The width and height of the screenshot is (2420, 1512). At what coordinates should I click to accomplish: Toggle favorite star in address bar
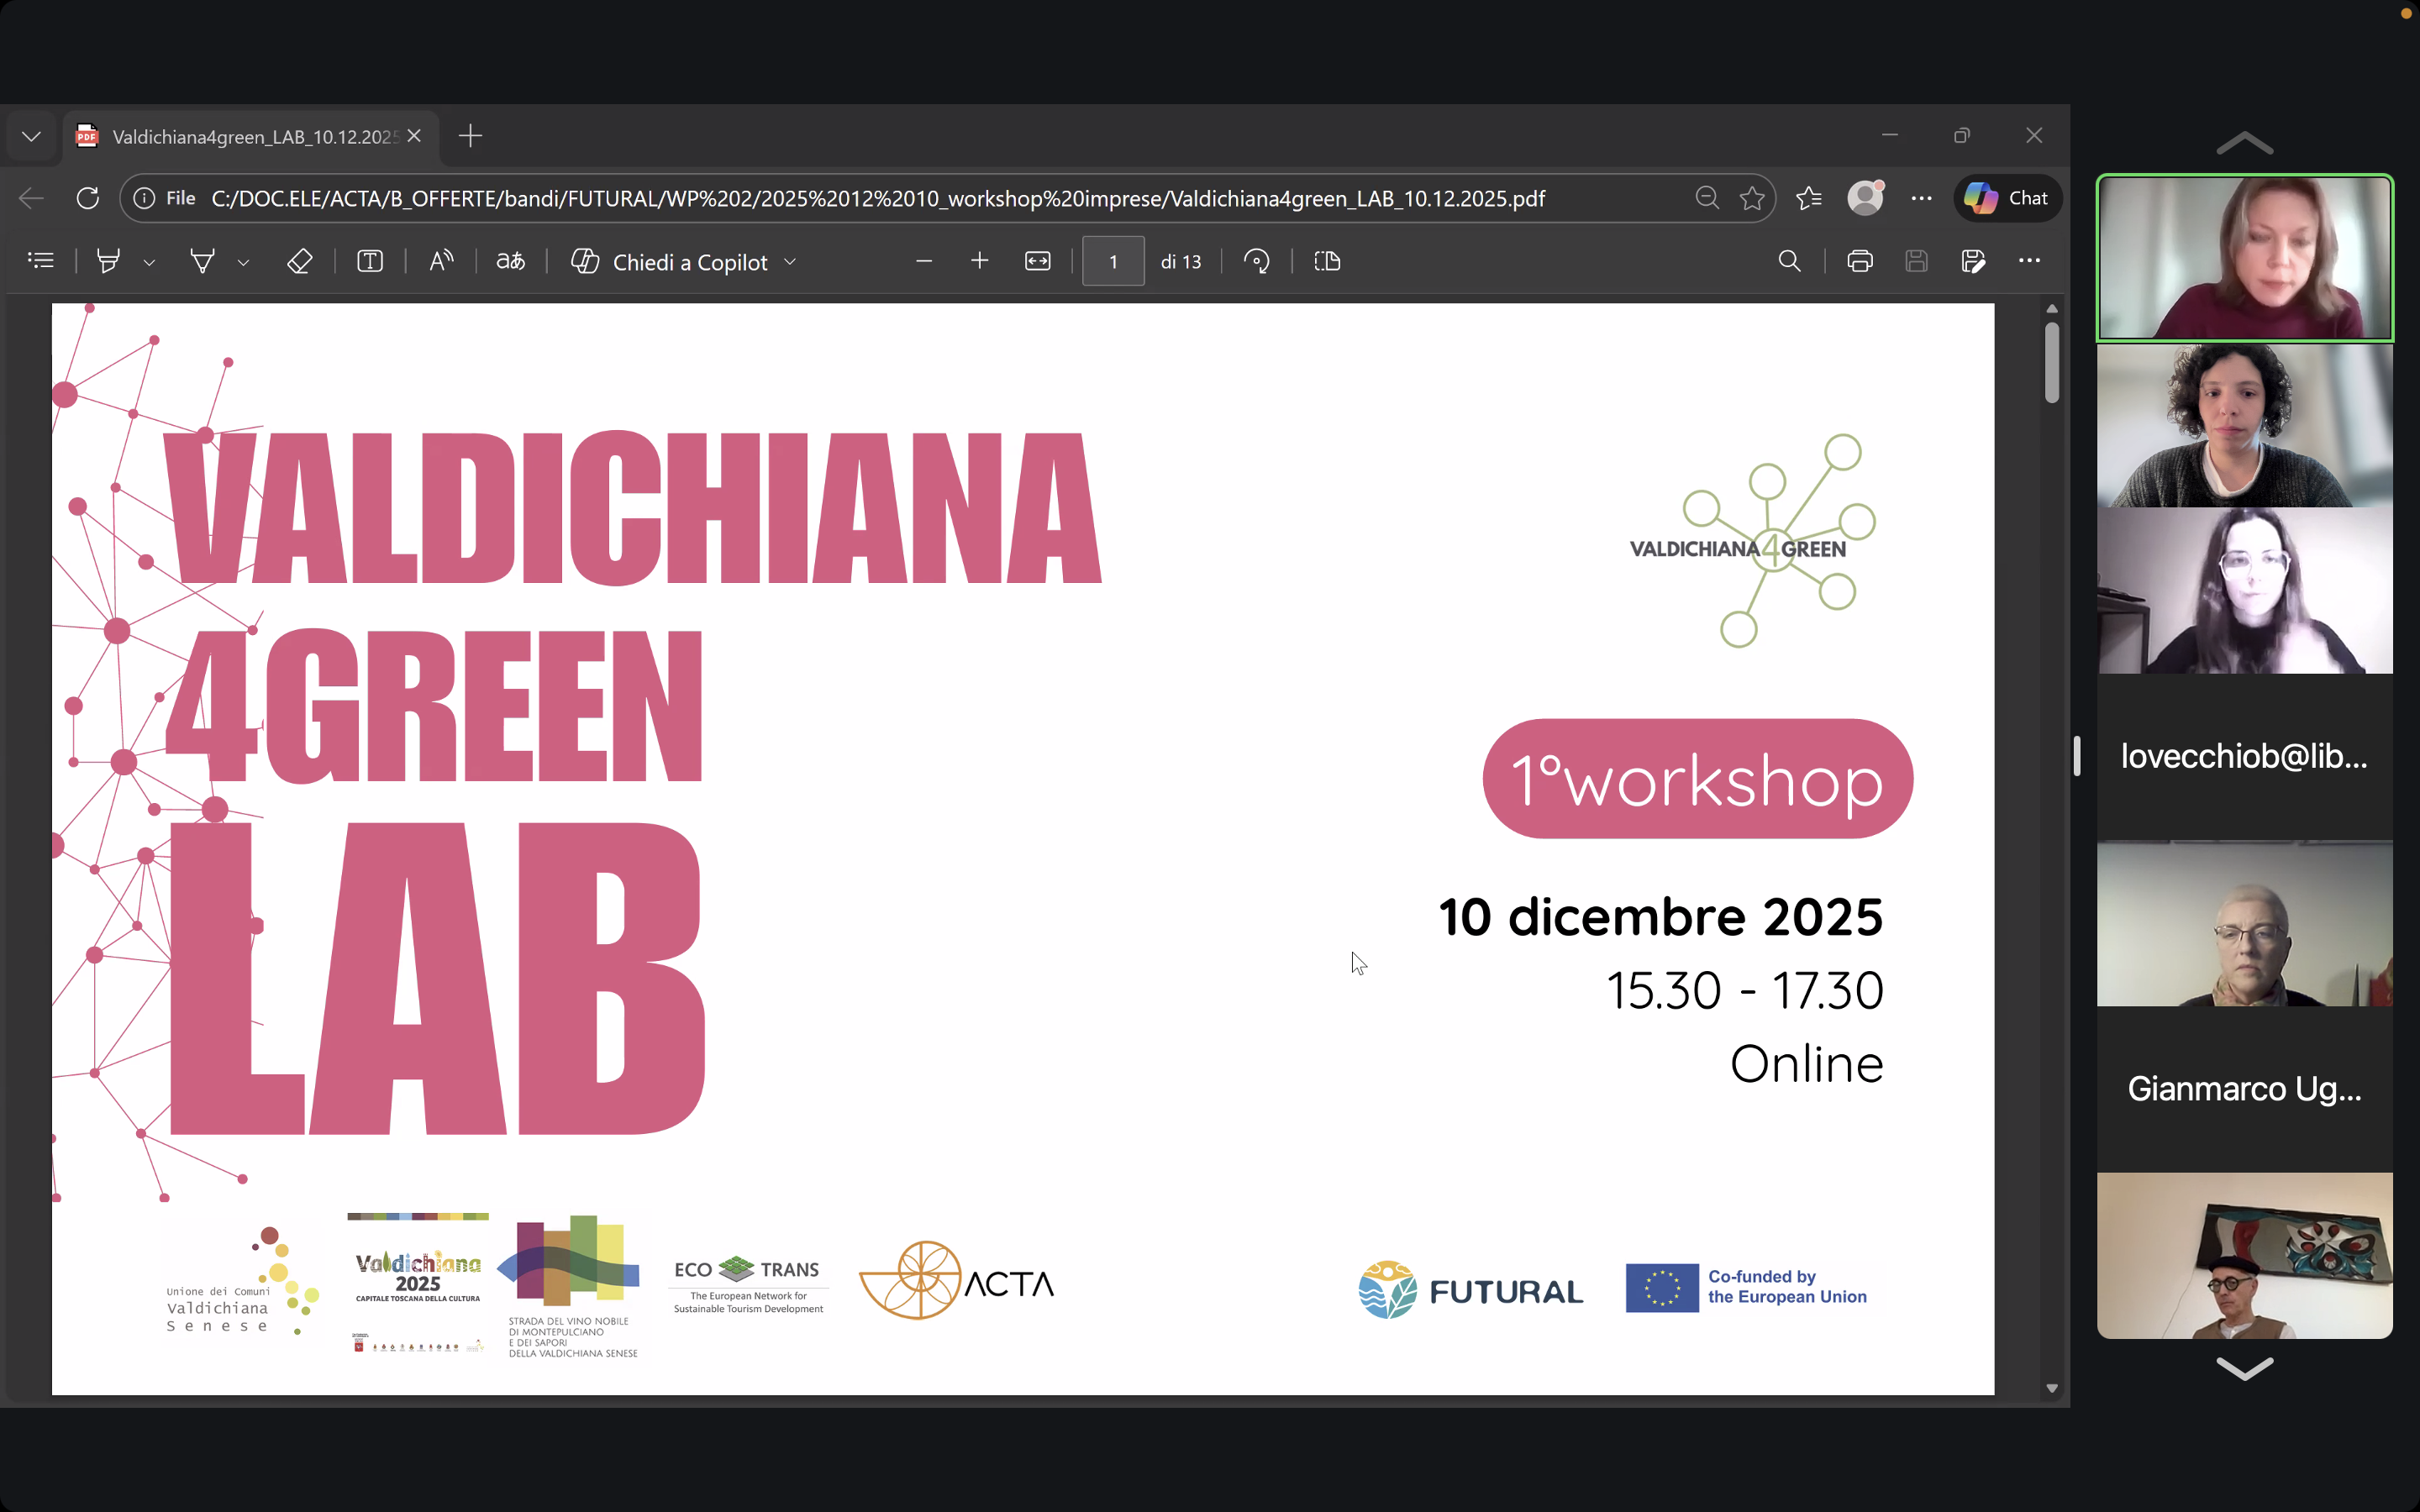click(x=1752, y=198)
